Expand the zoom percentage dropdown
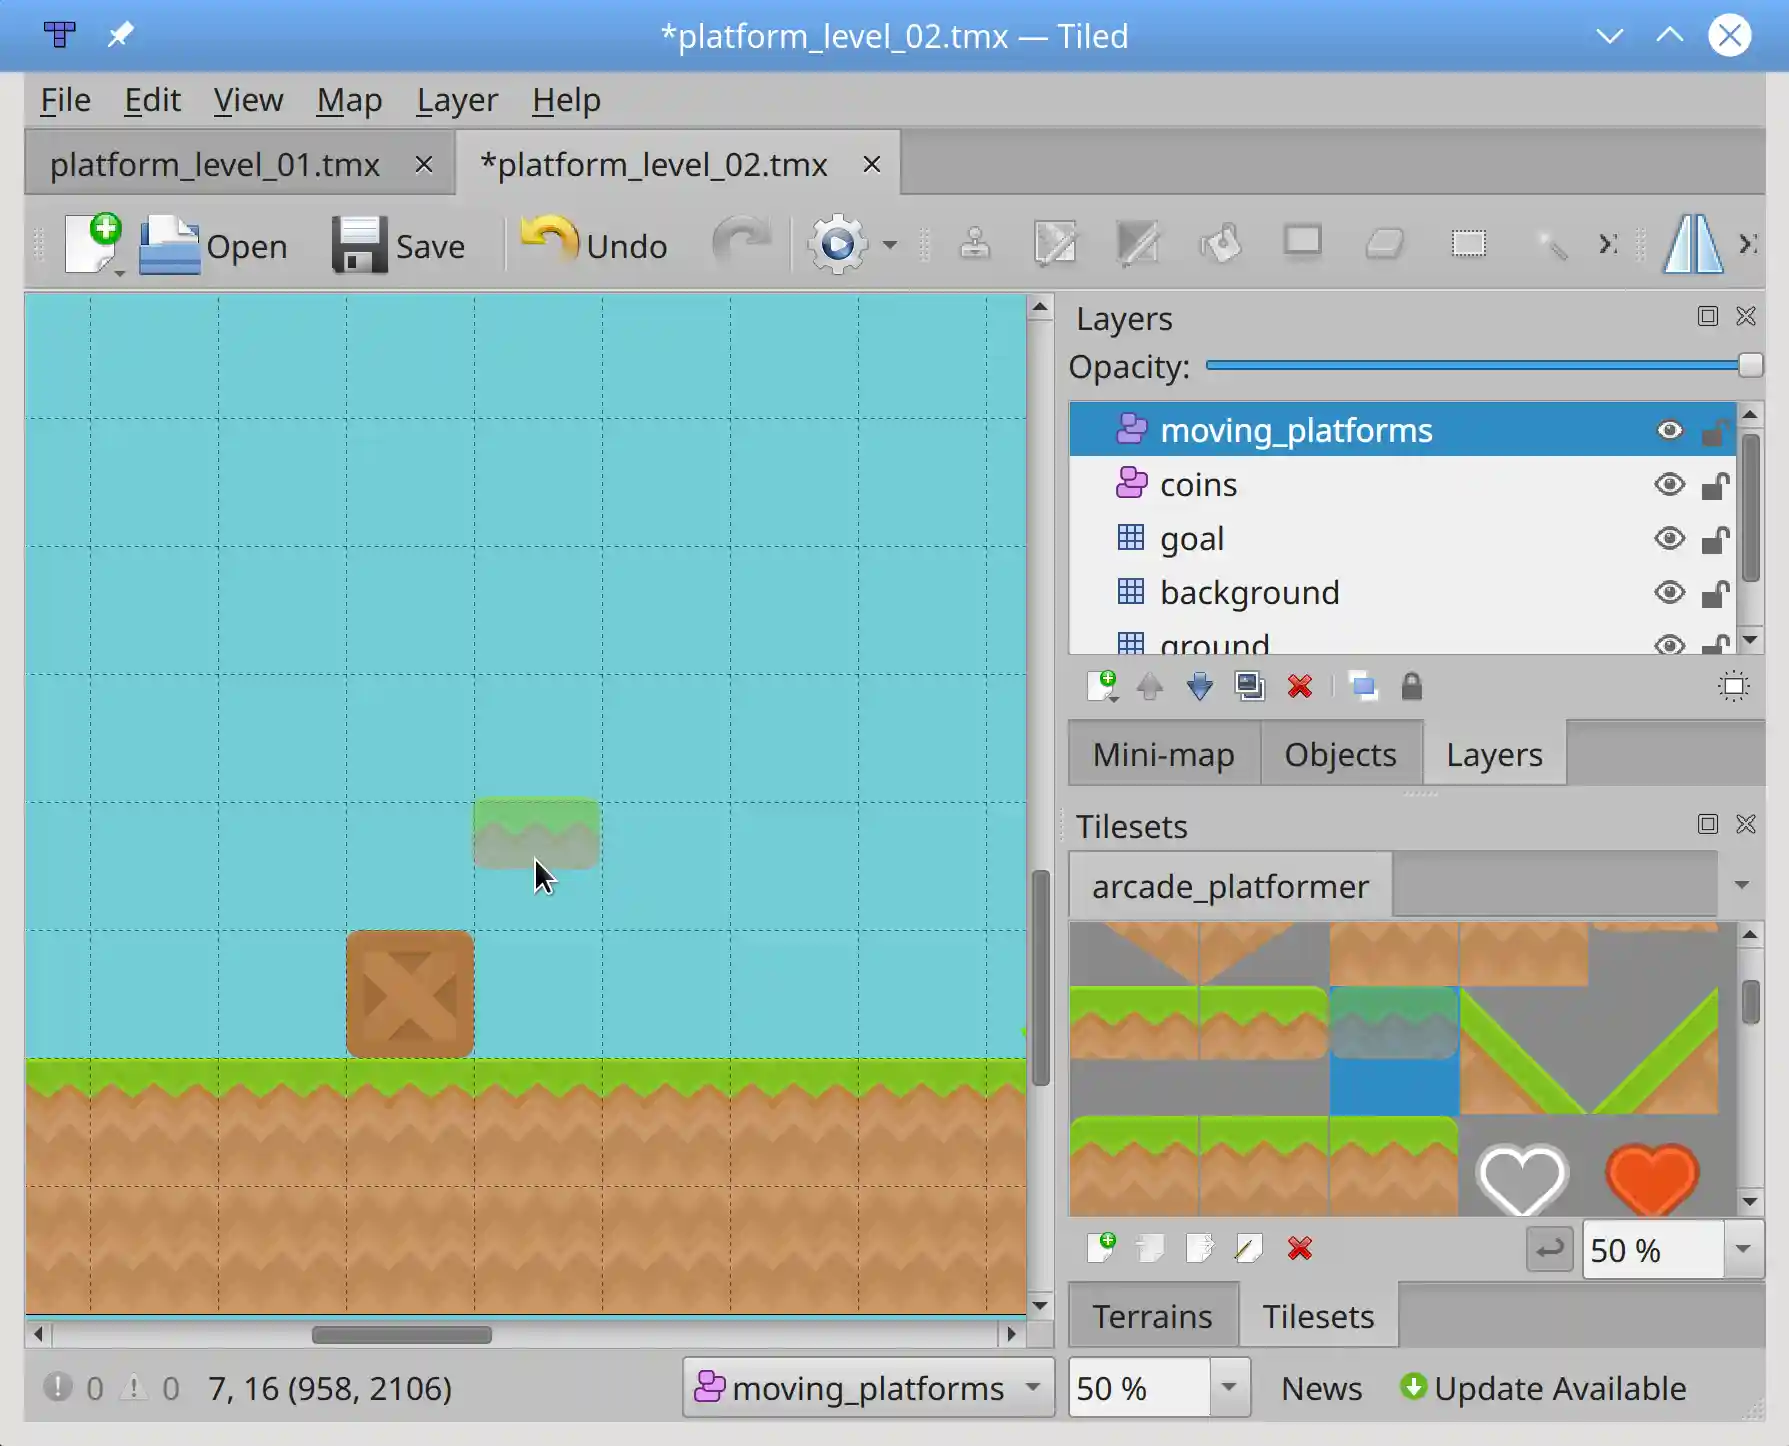The image size is (1789, 1446). (1229, 1388)
